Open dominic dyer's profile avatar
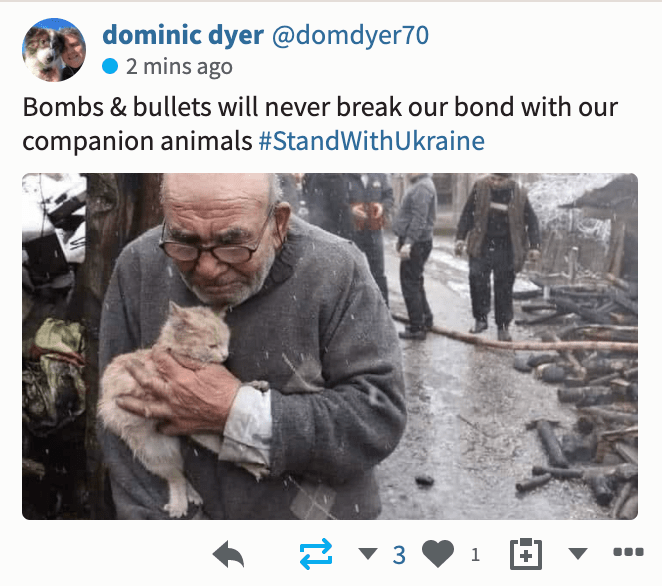This screenshot has height=586, width=662. (x=54, y=50)
